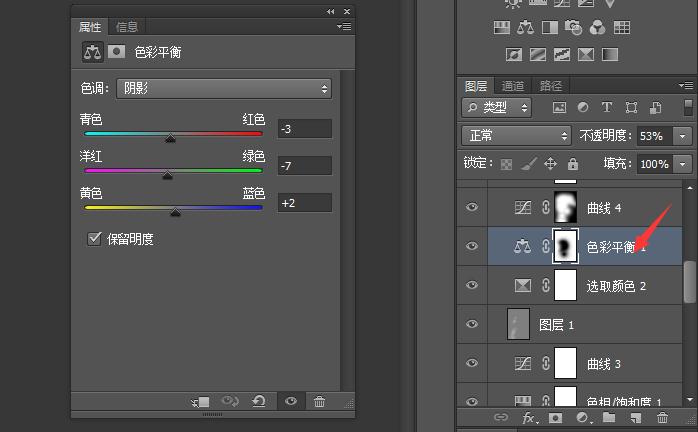Add a Black & White adjustment layer
Viewport: 698px width, 432px height.
pos(550,28)
